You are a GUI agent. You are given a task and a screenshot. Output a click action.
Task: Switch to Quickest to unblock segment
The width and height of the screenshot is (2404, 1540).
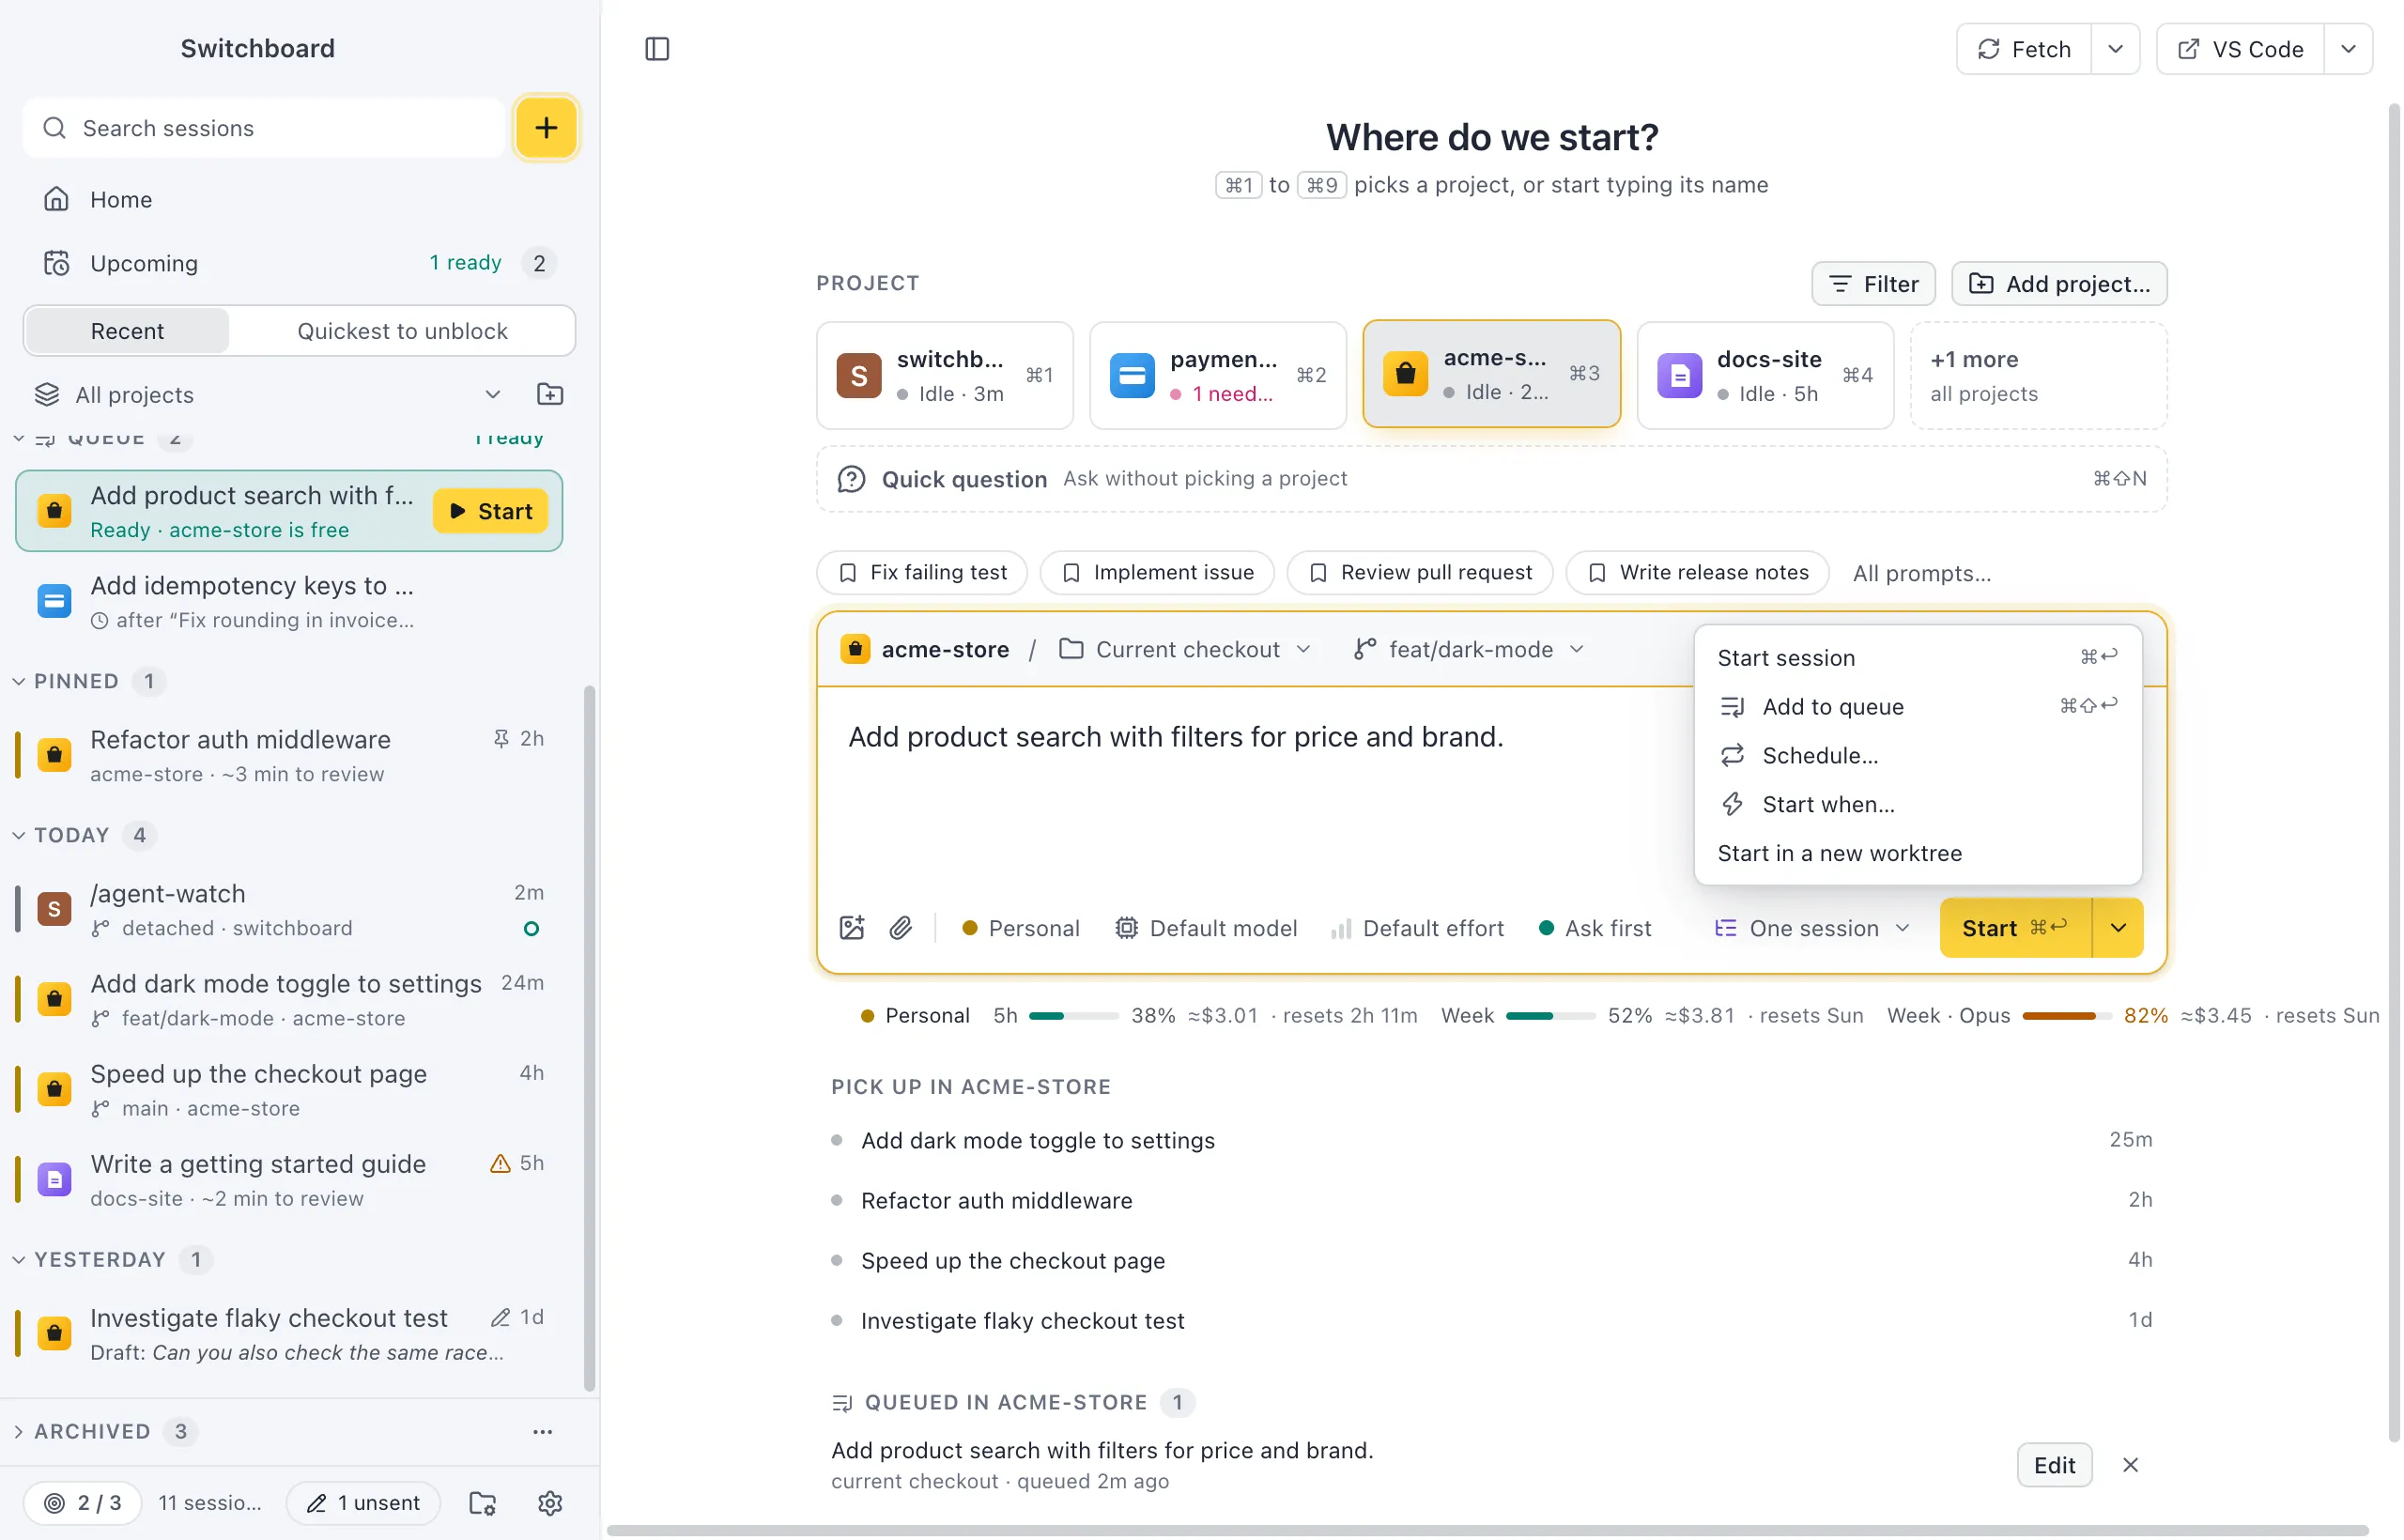tap(402, 331)
